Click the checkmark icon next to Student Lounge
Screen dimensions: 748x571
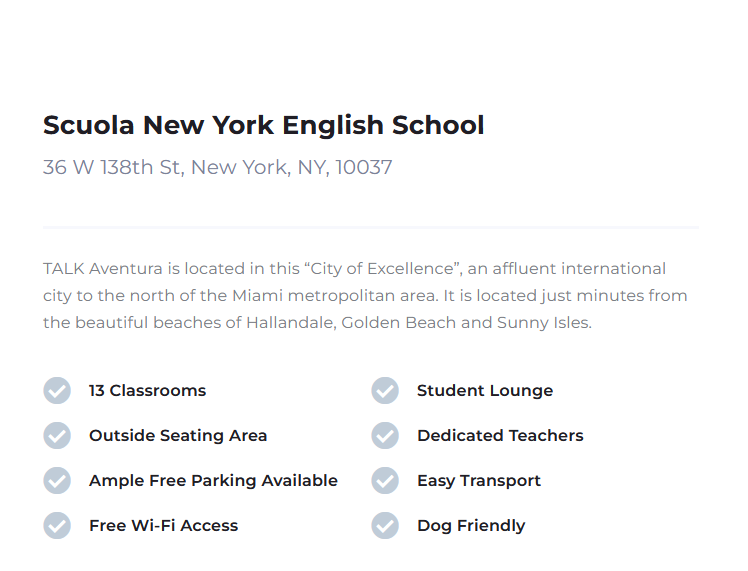pyautogui.click(x=385, y=391)
